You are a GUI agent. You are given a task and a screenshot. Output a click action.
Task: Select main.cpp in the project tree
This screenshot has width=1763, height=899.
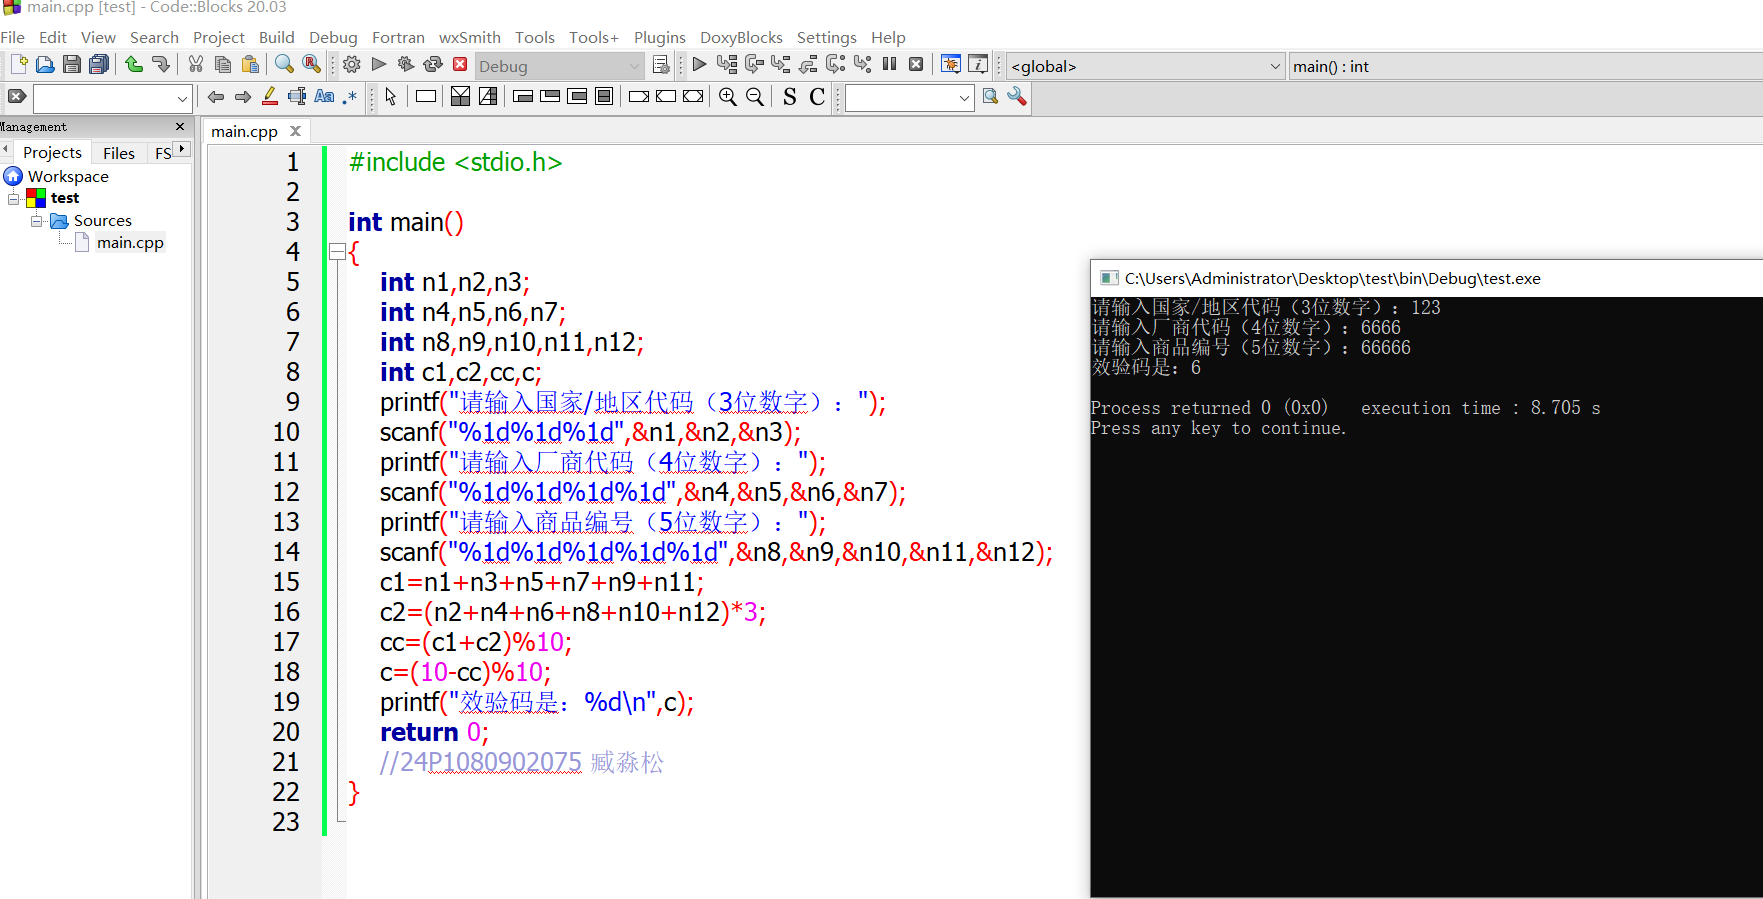(x=130, y=242)
